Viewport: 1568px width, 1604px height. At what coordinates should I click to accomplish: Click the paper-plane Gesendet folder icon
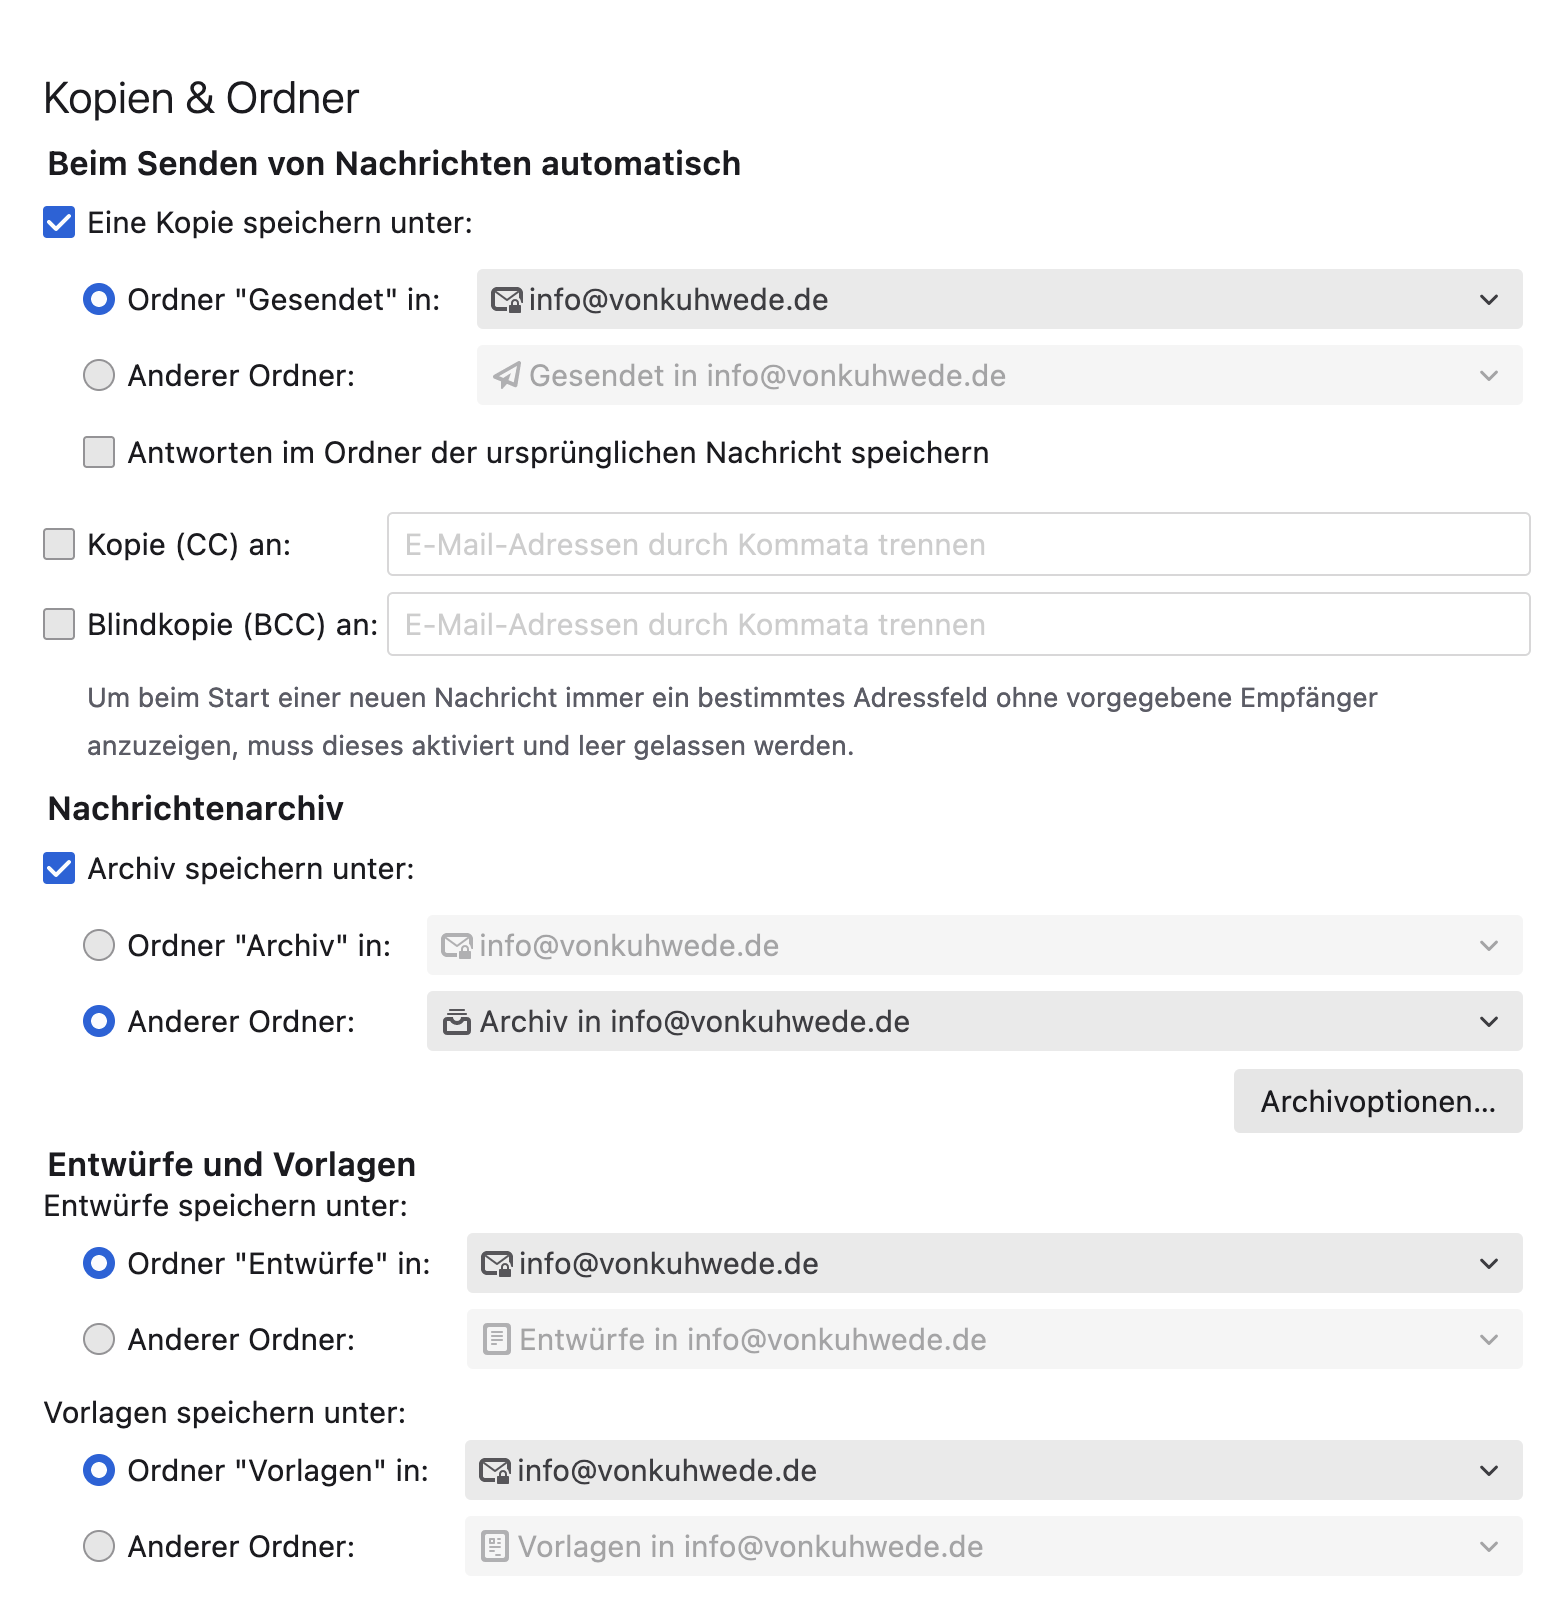point(507,376)
